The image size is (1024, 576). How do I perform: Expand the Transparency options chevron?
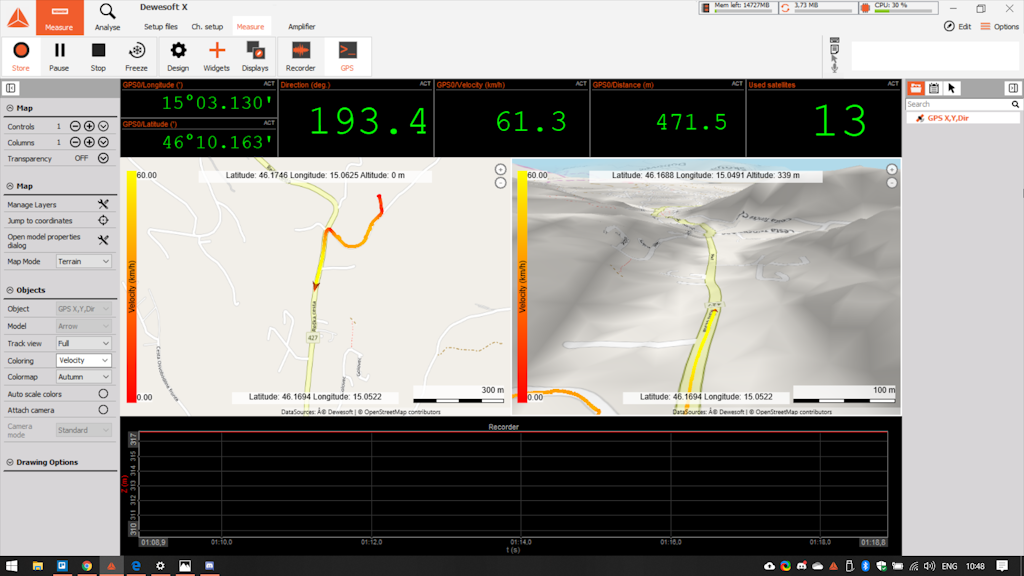[x=103, y=158]
